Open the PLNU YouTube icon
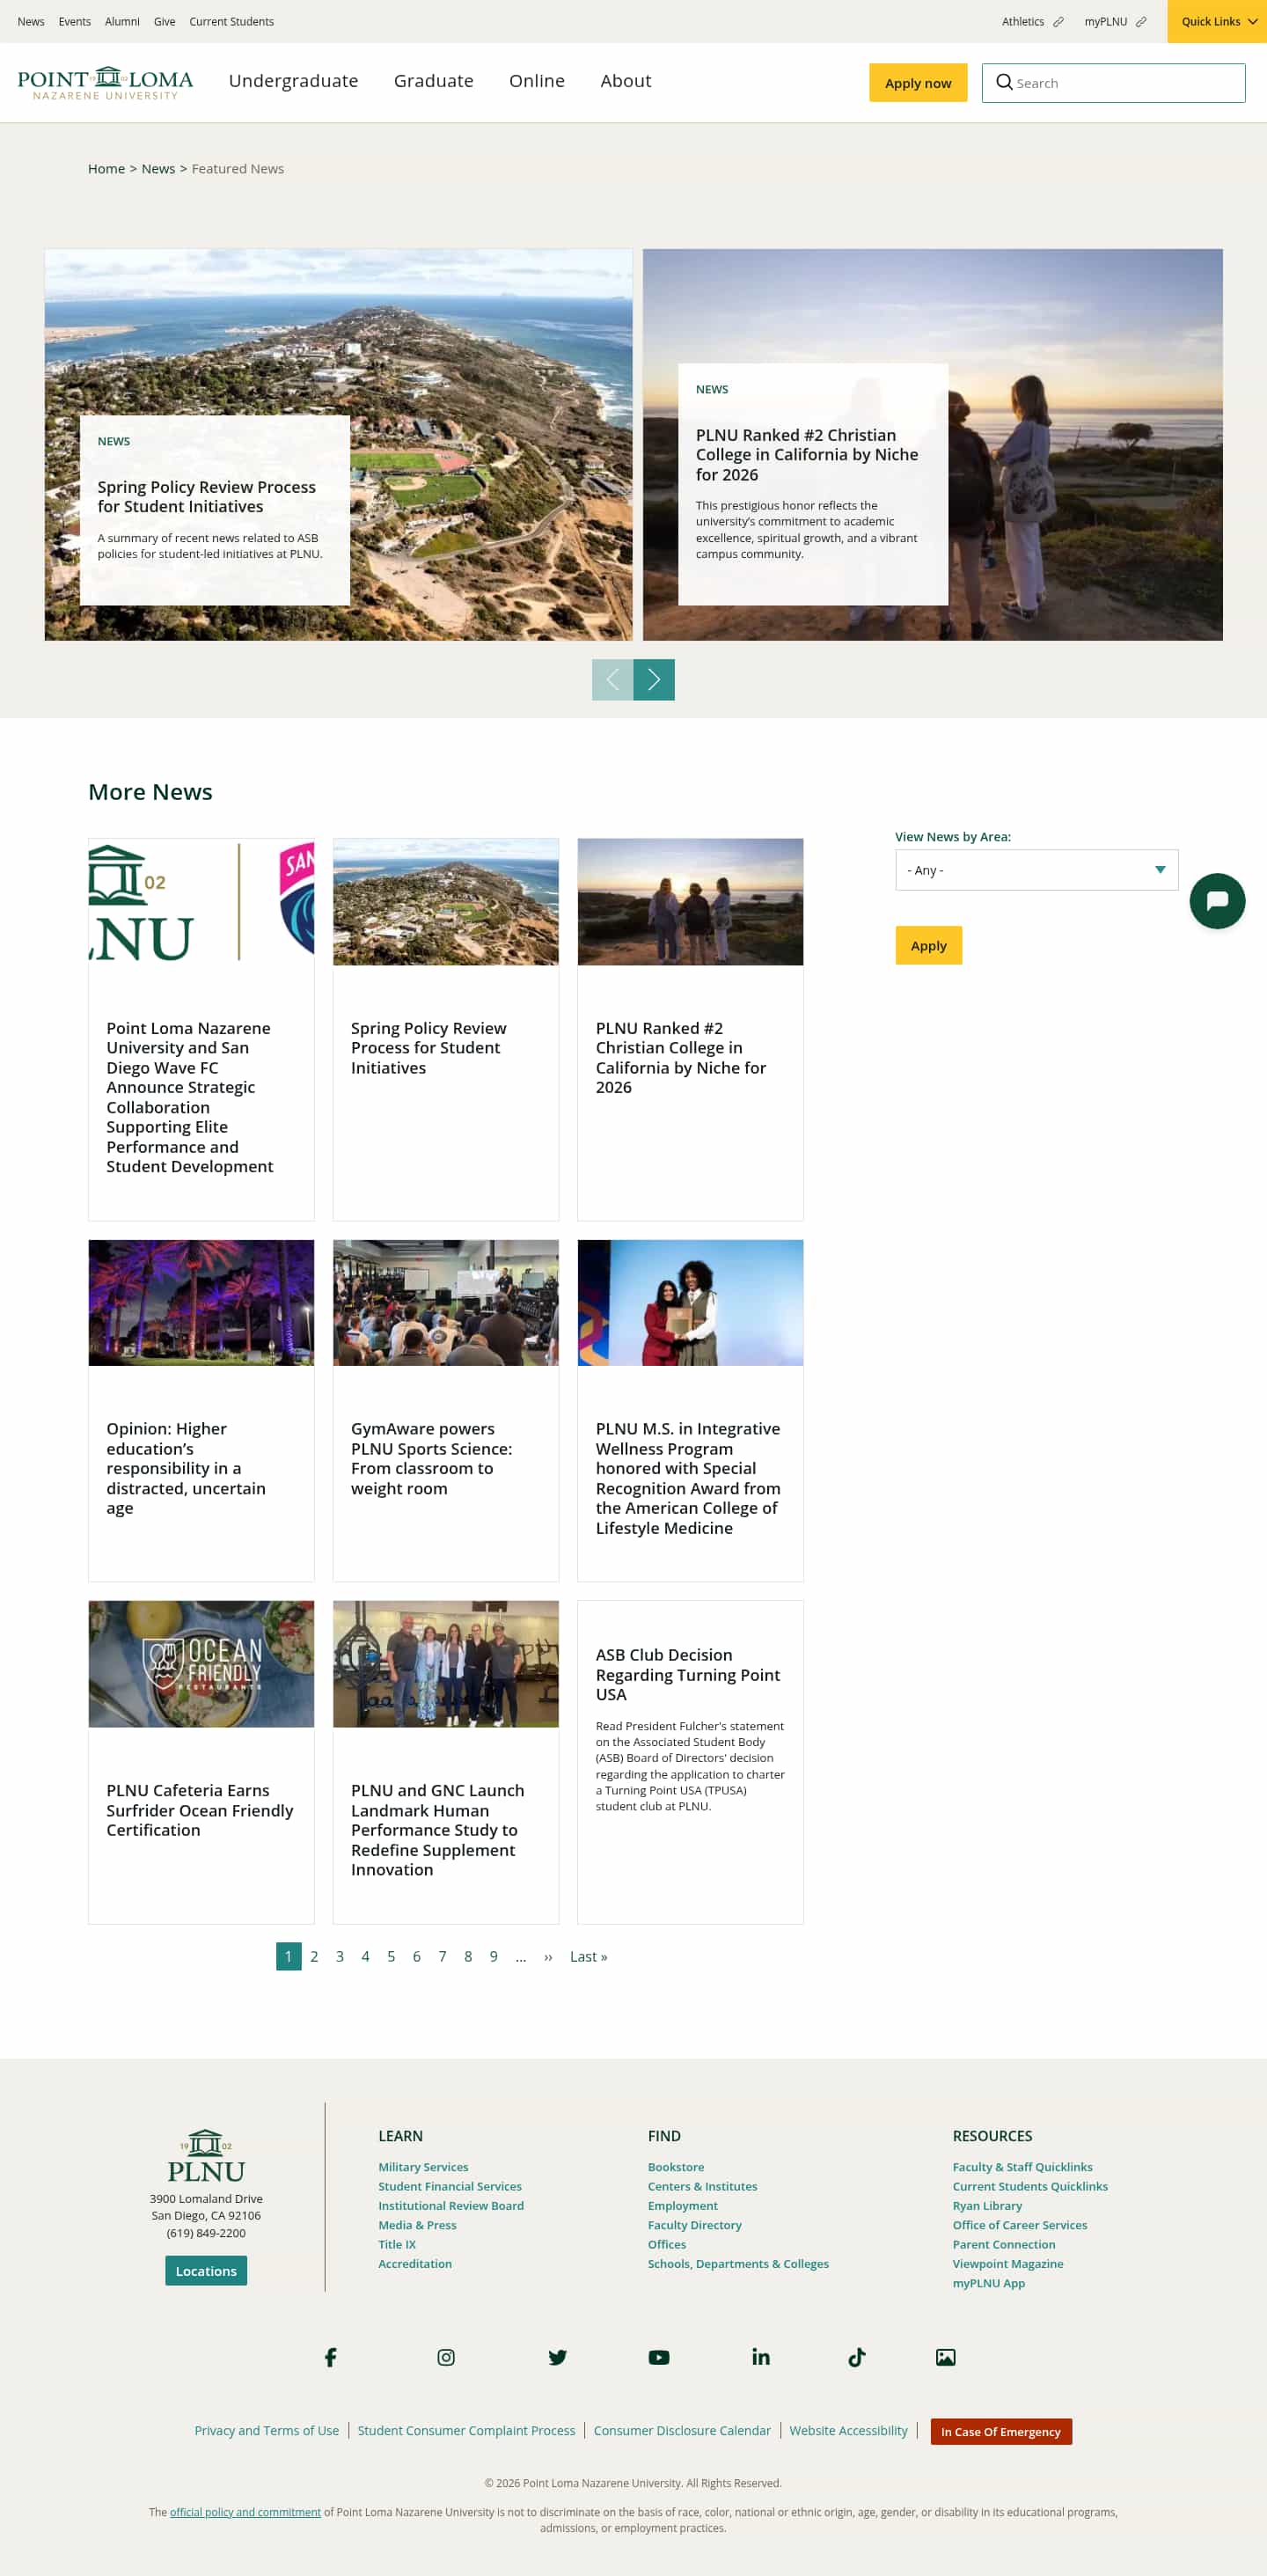 click(x=659, y=2357)
